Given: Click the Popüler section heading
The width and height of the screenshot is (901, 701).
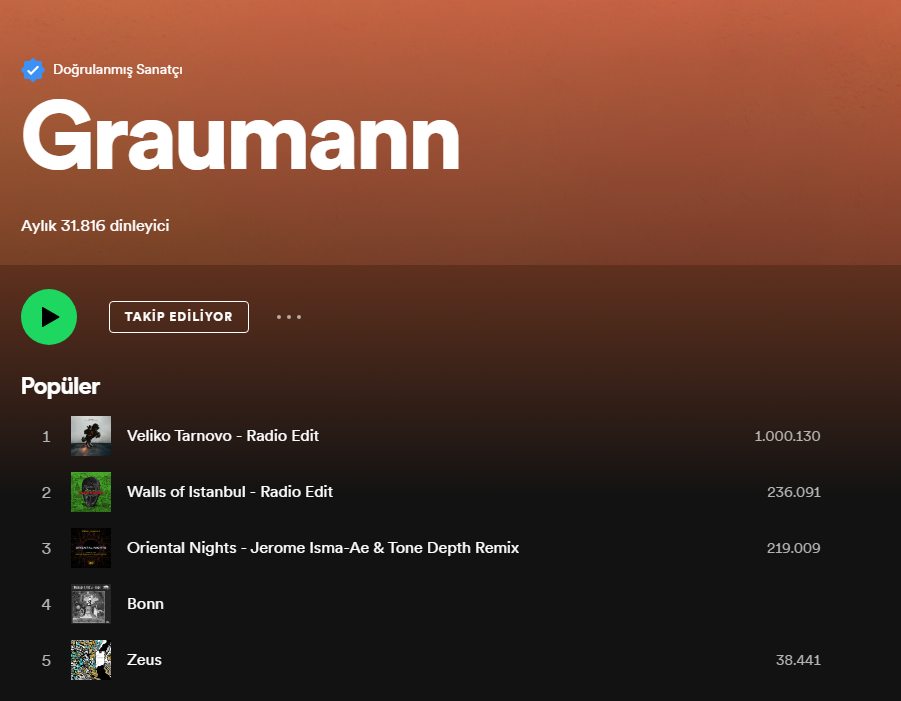Looking at the screenshot, I should [60, 386].
